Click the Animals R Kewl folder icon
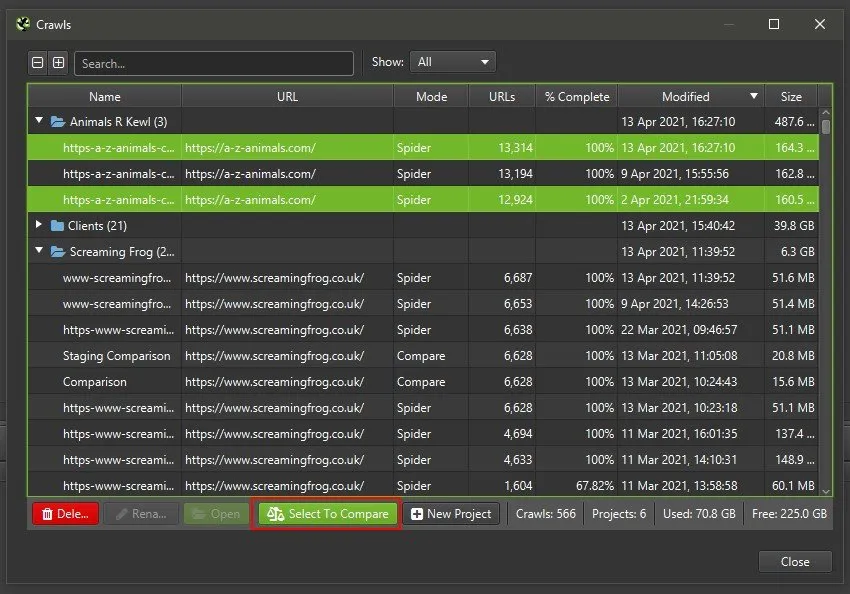Screen dimensions: 850x594 (58, 122)
